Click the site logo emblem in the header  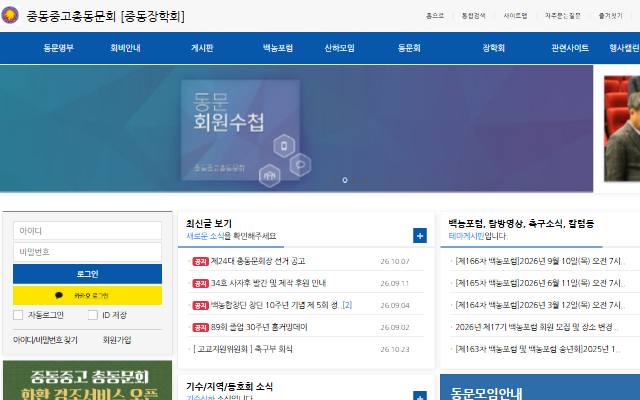[10, 16]
